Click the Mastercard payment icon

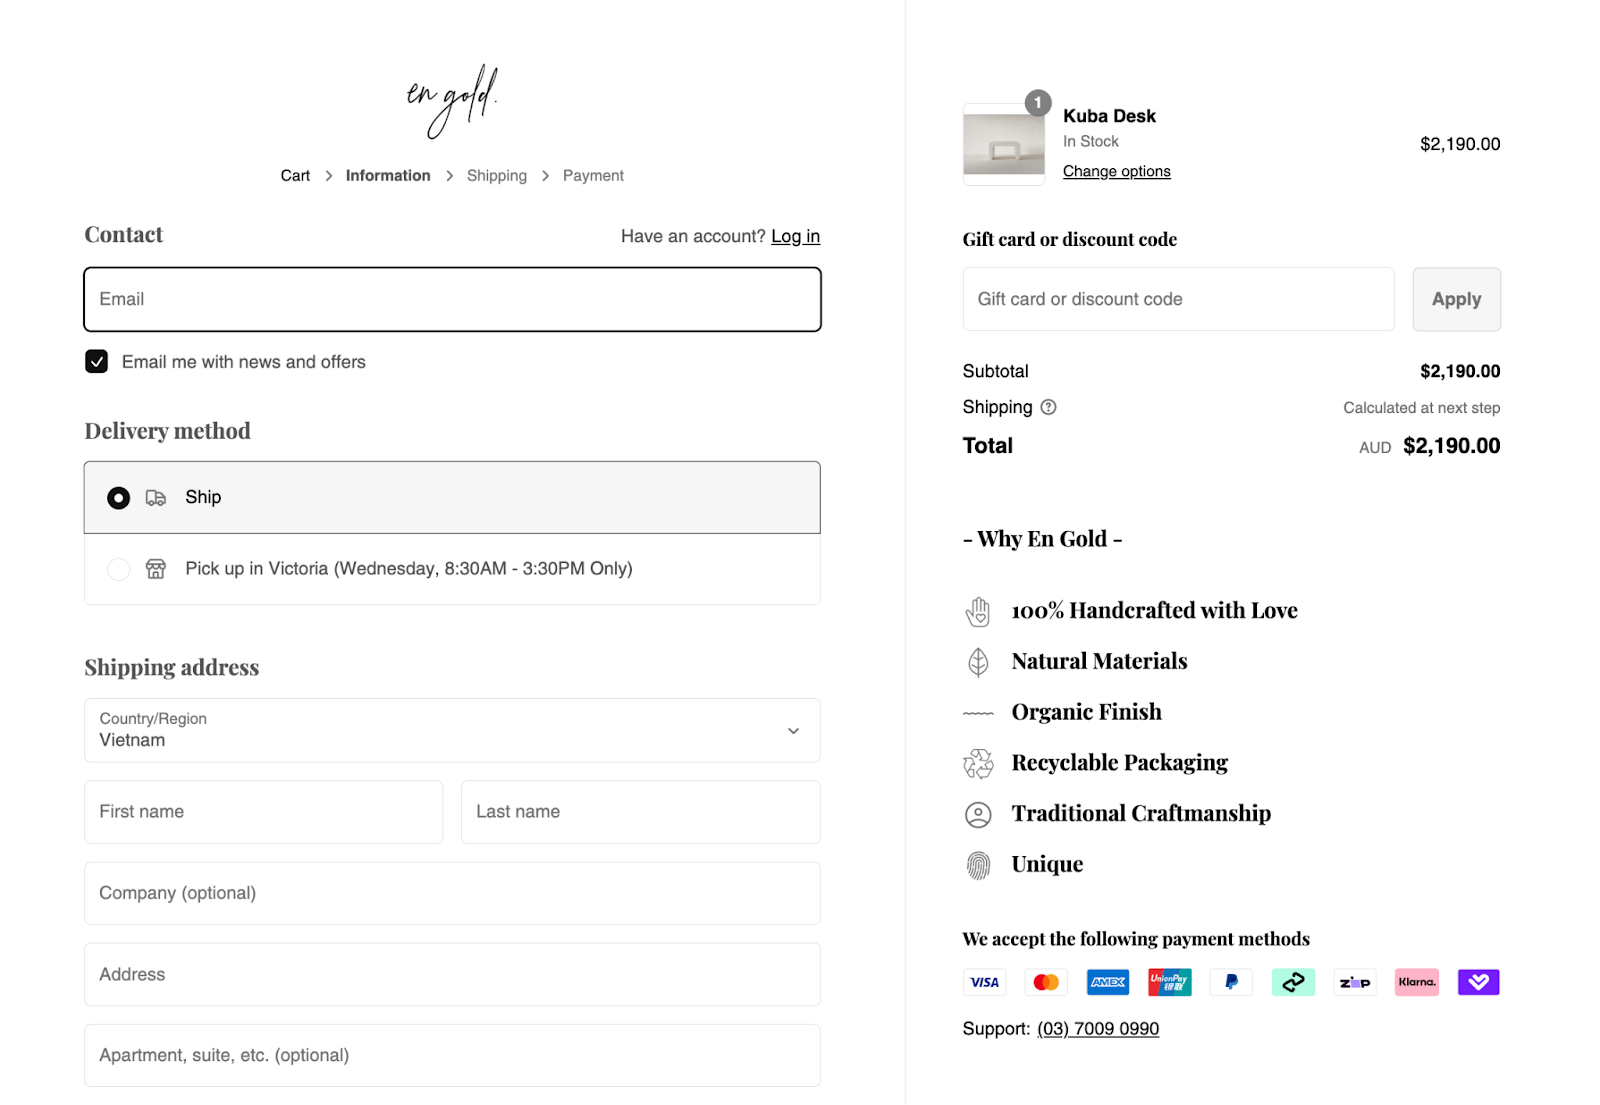1046,982
